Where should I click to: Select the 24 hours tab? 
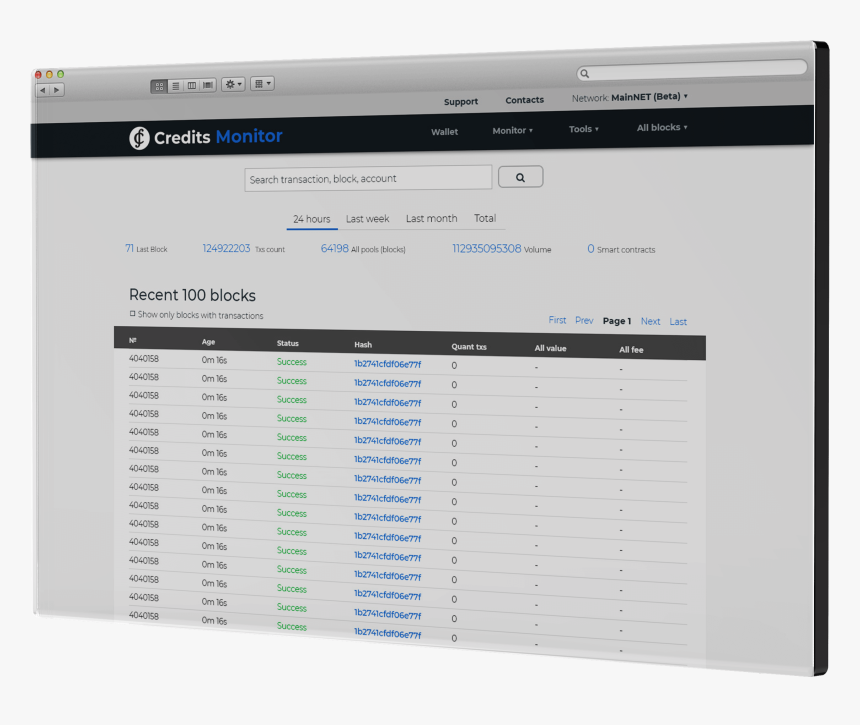pos(312,219)
